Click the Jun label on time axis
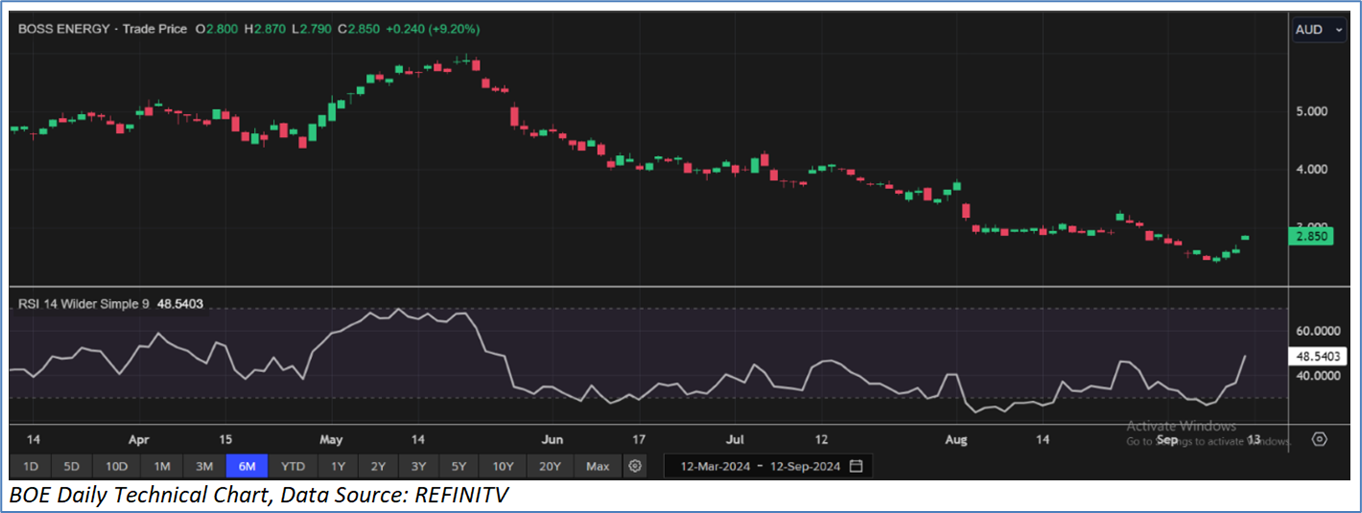The height and width of the screenshot is (513, 1362). (x=551, y=439)
